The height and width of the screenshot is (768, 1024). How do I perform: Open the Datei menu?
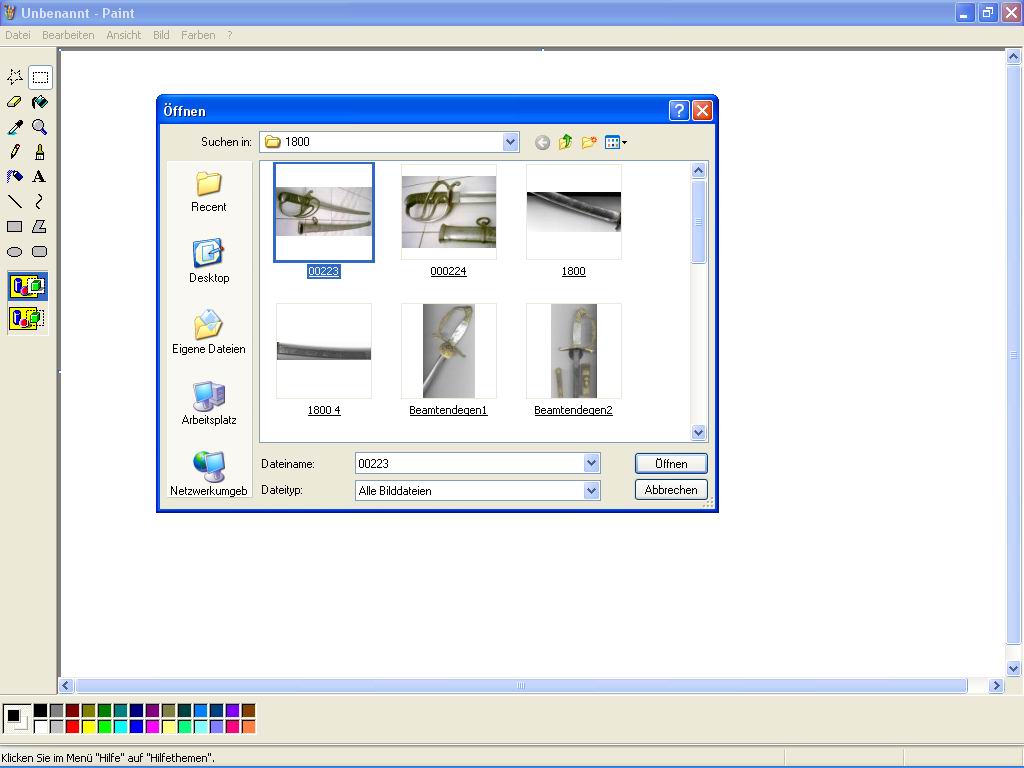[17, 35]
